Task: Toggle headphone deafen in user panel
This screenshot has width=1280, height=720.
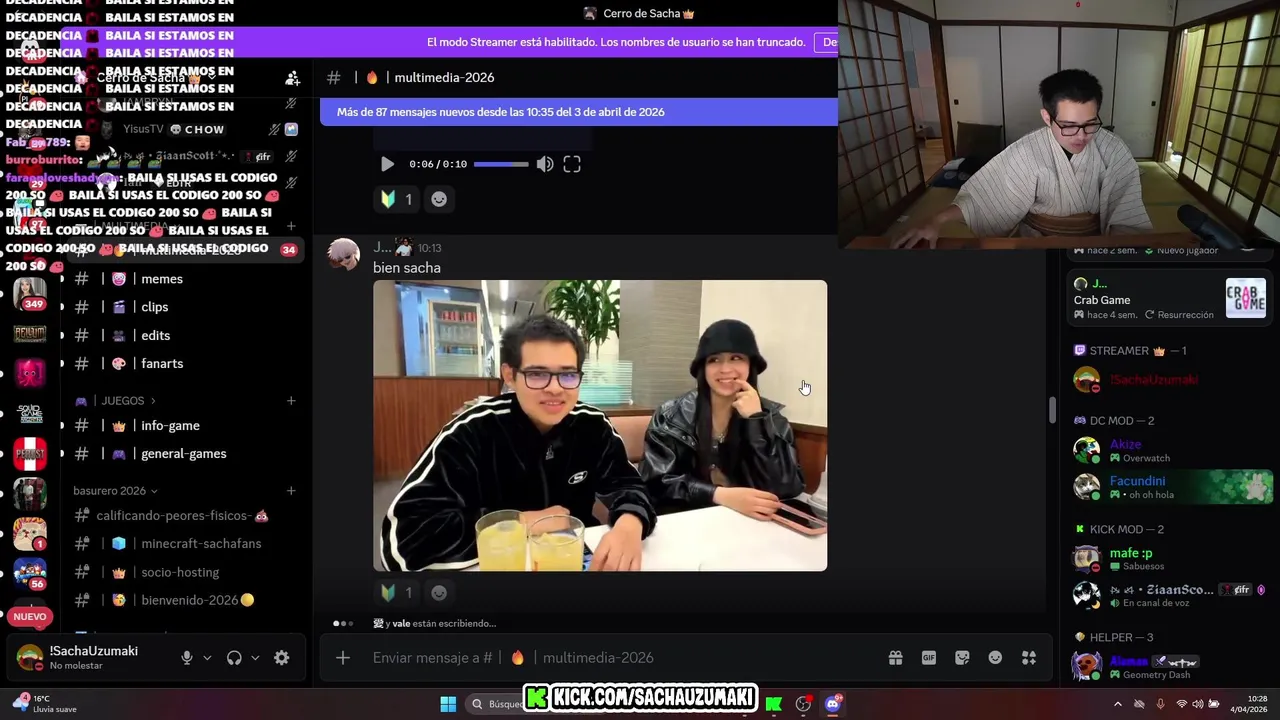Action: [234, 657]
